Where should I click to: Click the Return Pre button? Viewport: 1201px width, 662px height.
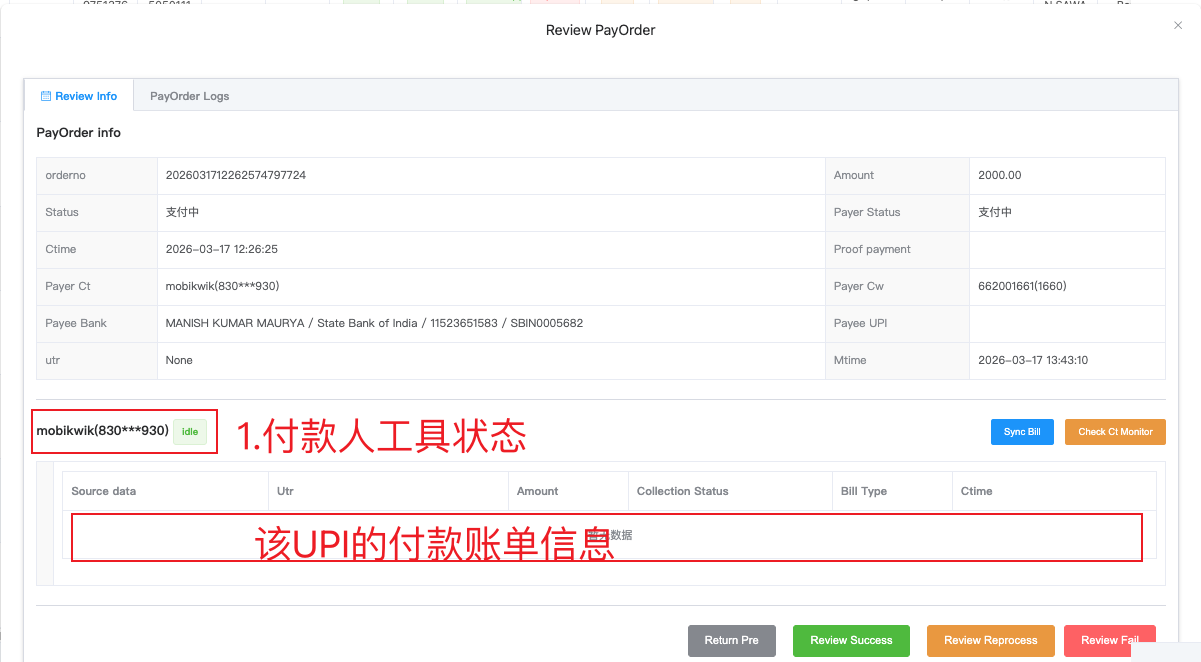pos(731,641)
